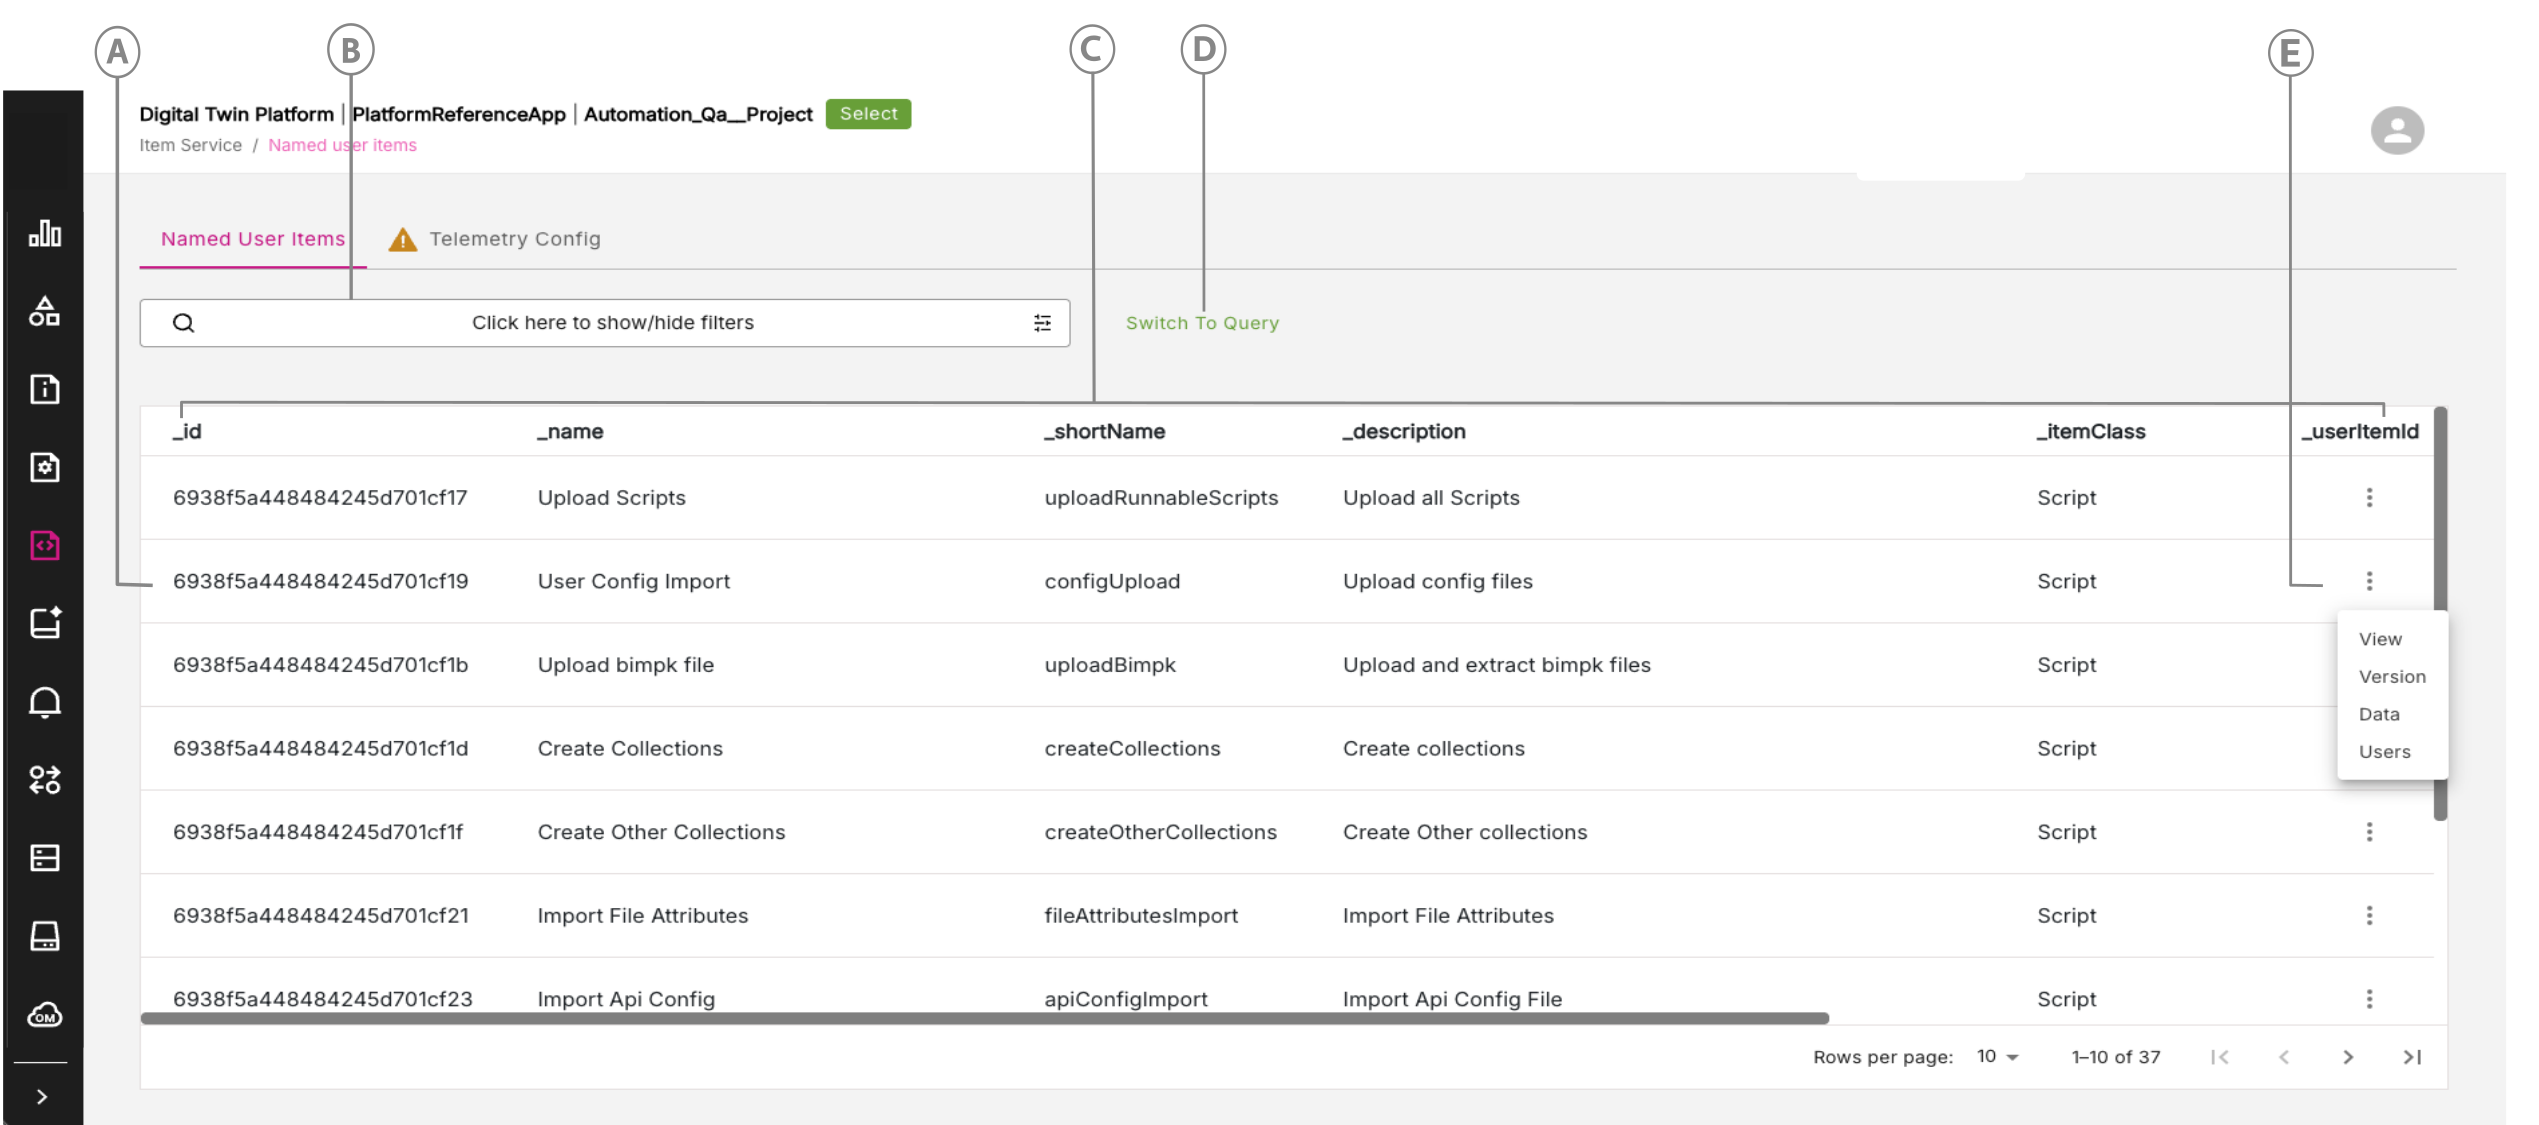Screen dimensions: 2539x1125
Task: Go to the next page of results
Action: (x=2348, y=1057)
